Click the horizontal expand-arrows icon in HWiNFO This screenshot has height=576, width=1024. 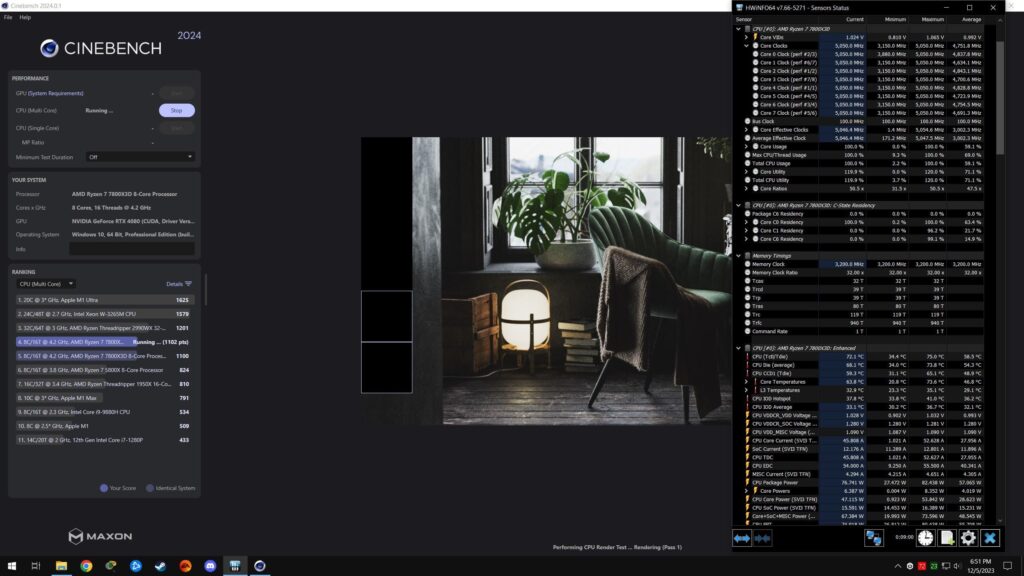741,537
